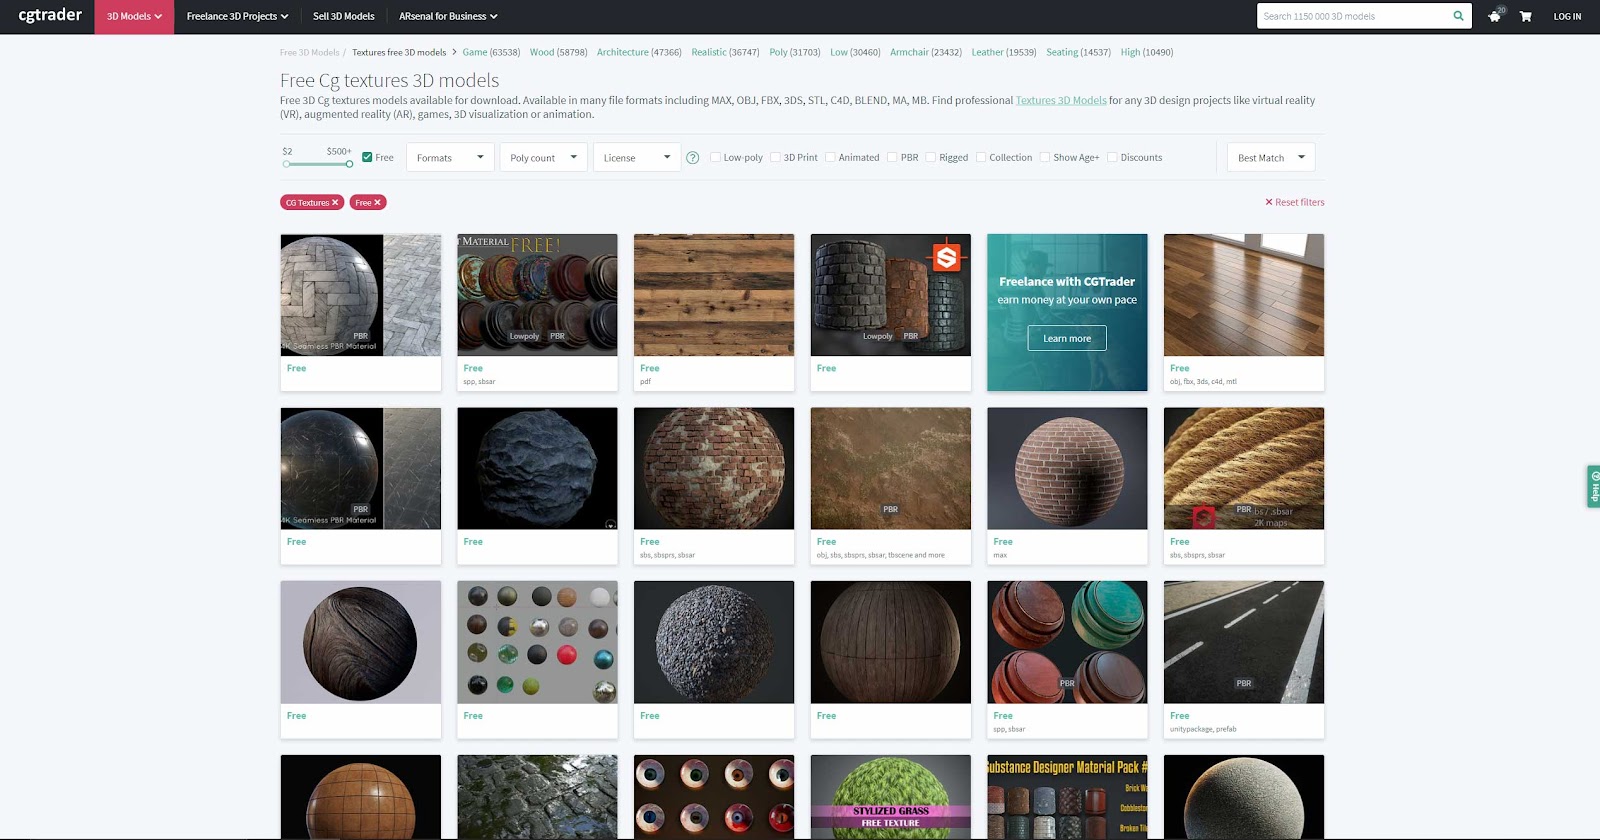Image resolution: width=1600 pixels, height=840 pixels.
Task: Click Reset filters
Action: 1295,202
